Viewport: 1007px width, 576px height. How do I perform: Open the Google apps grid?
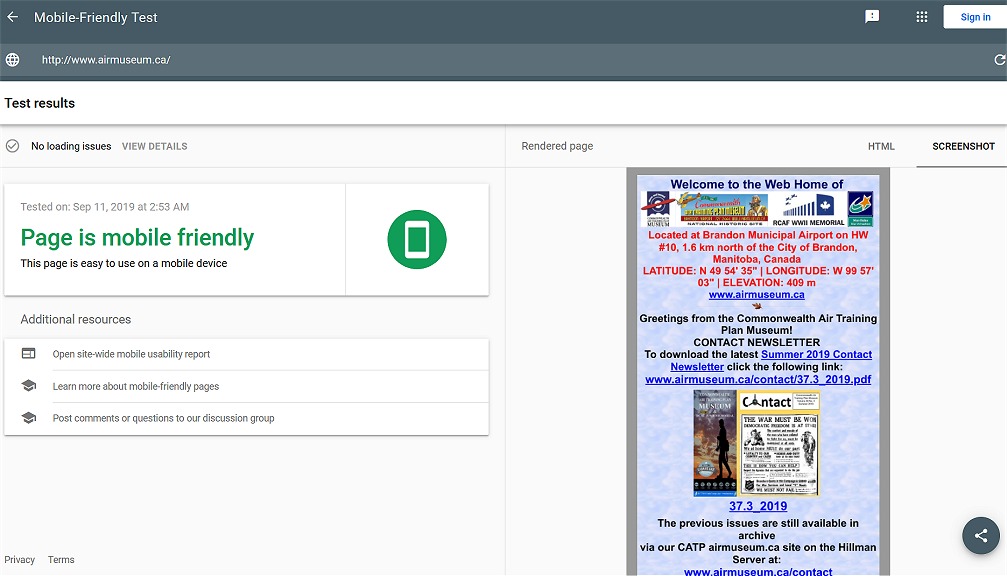pos(922,17)
